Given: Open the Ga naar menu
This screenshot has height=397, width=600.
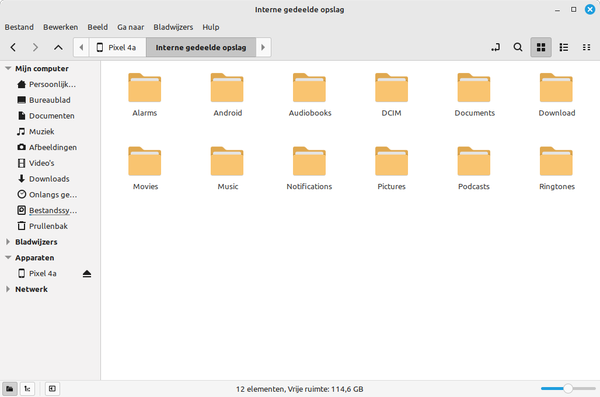Looking at the screenshot, I should coord(130,27).
